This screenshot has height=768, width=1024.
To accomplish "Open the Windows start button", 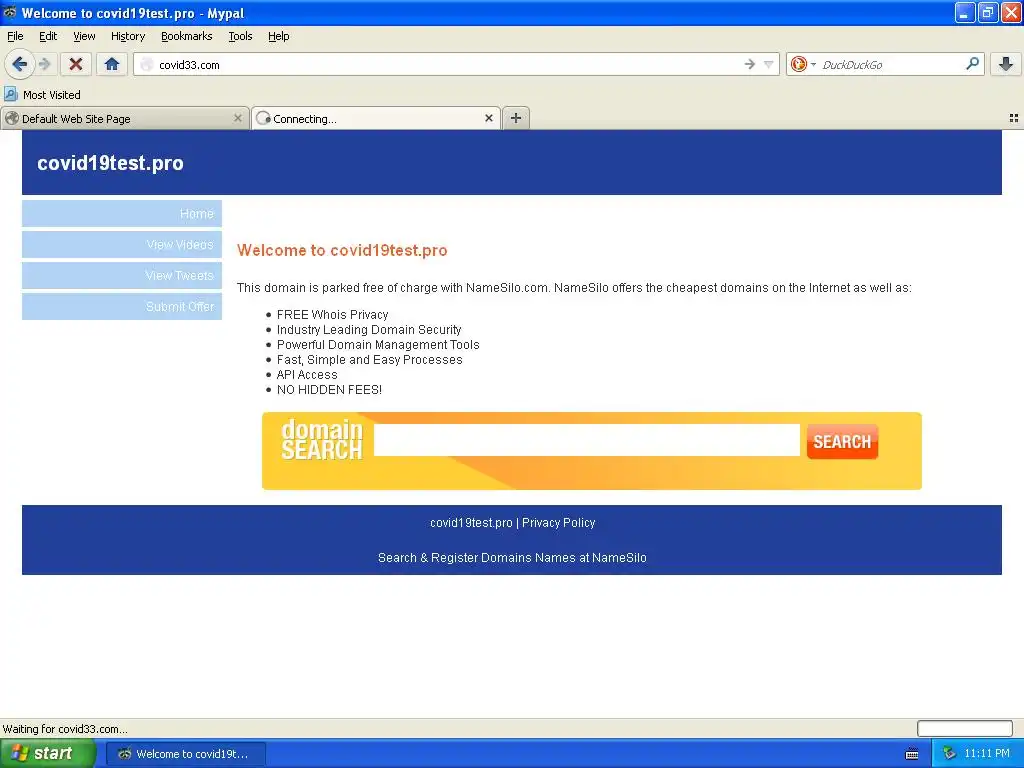I will [47, 754].
